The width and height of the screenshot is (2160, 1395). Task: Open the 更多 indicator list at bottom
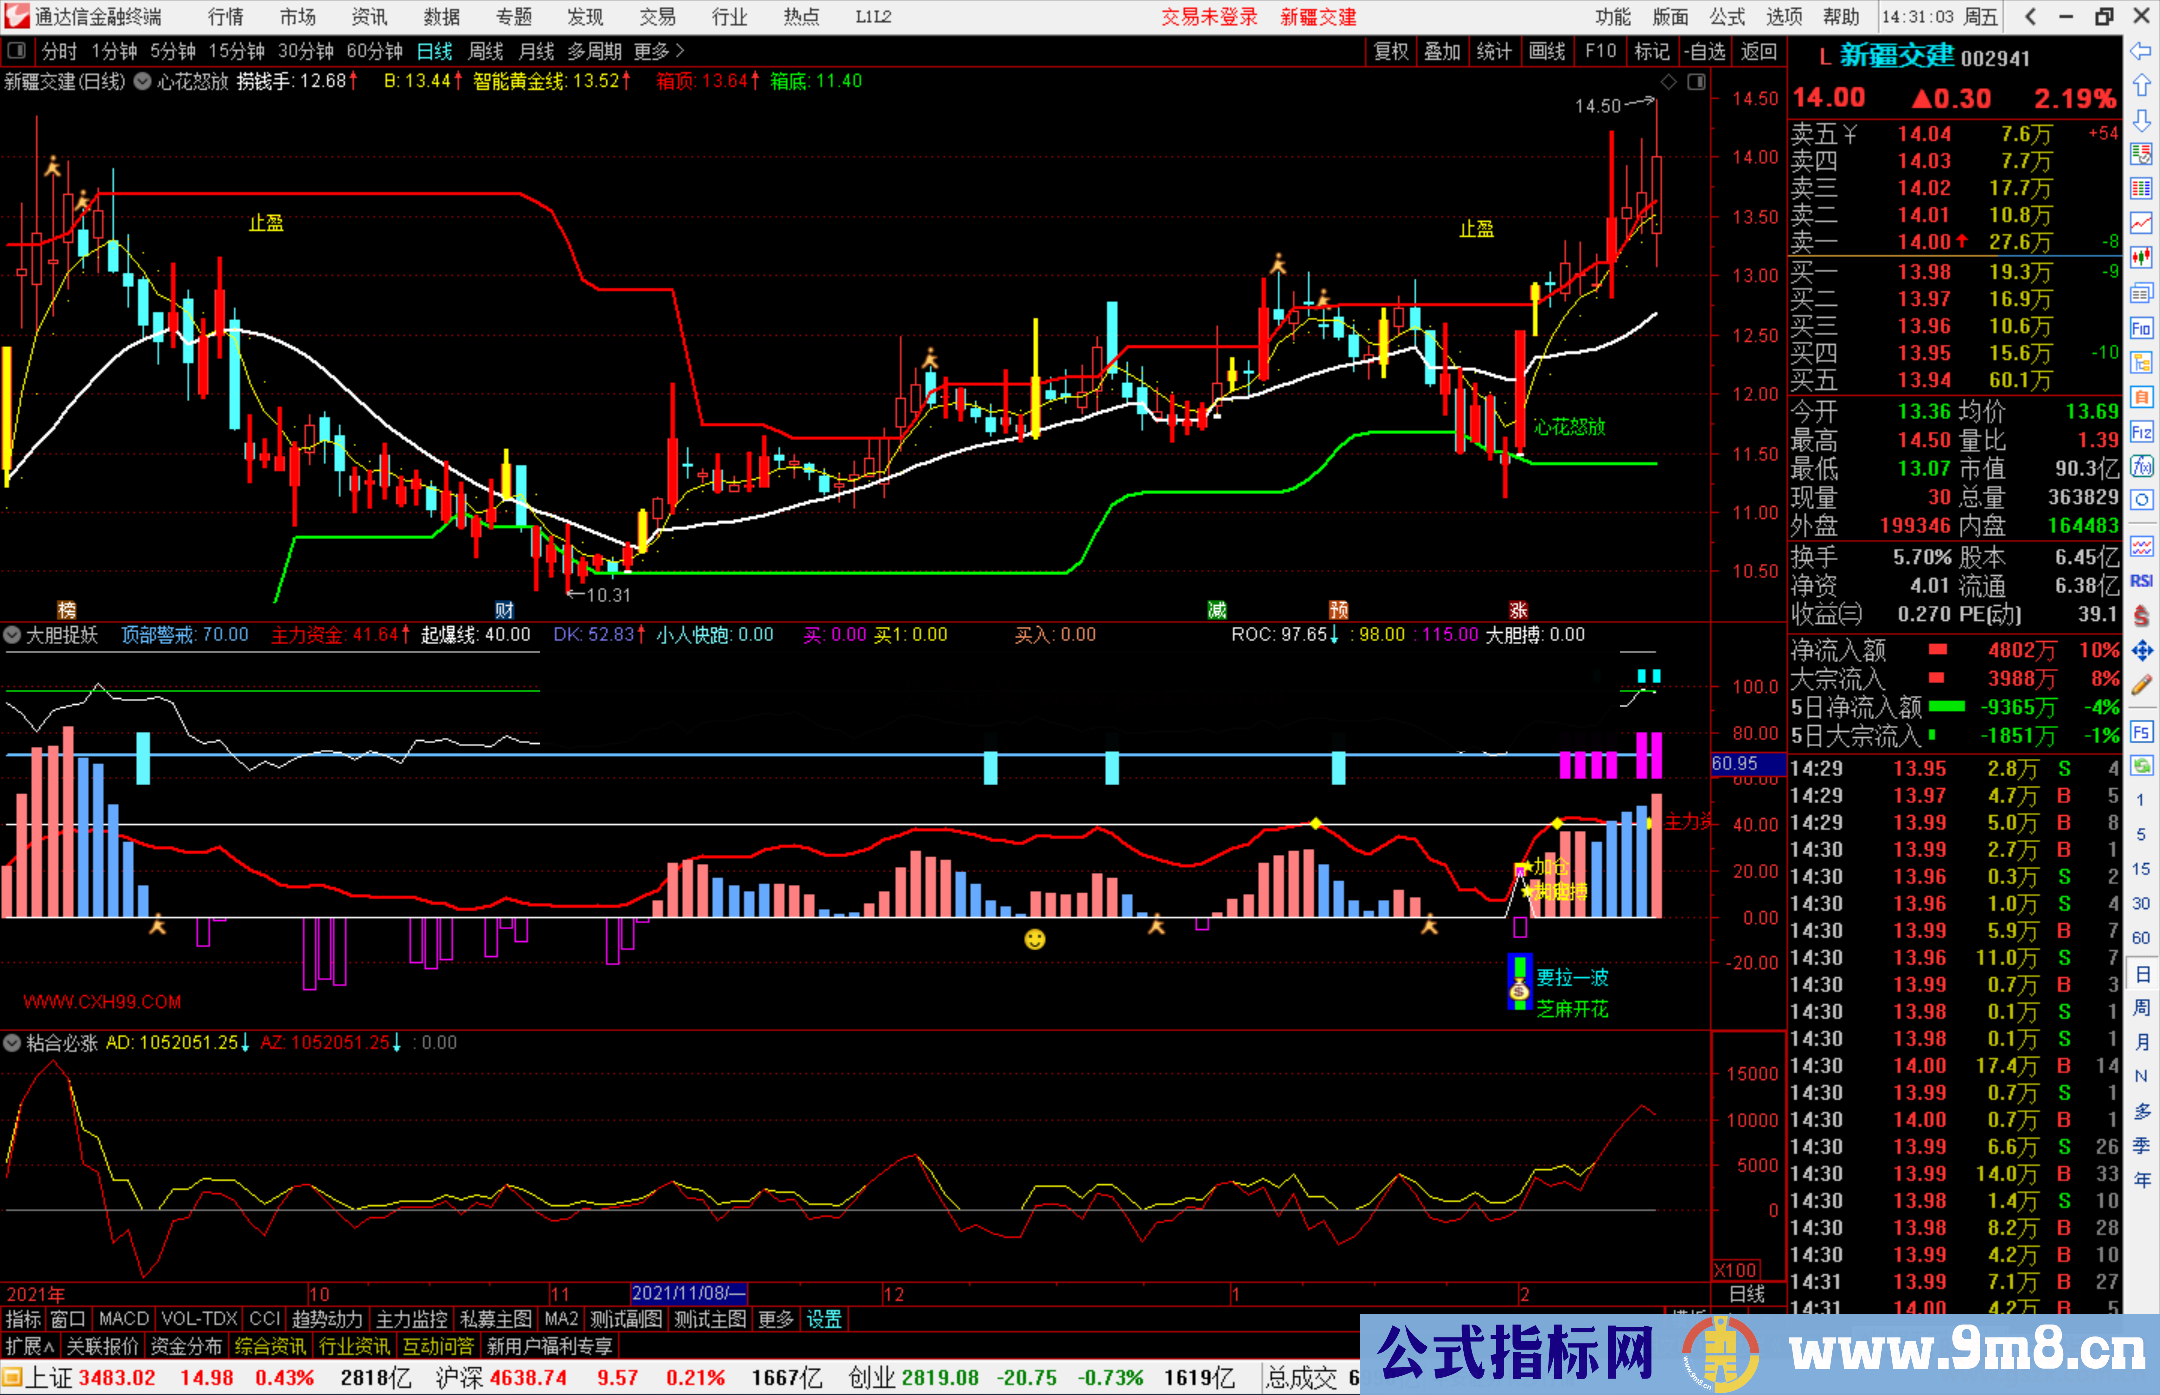pos(774,1319)
